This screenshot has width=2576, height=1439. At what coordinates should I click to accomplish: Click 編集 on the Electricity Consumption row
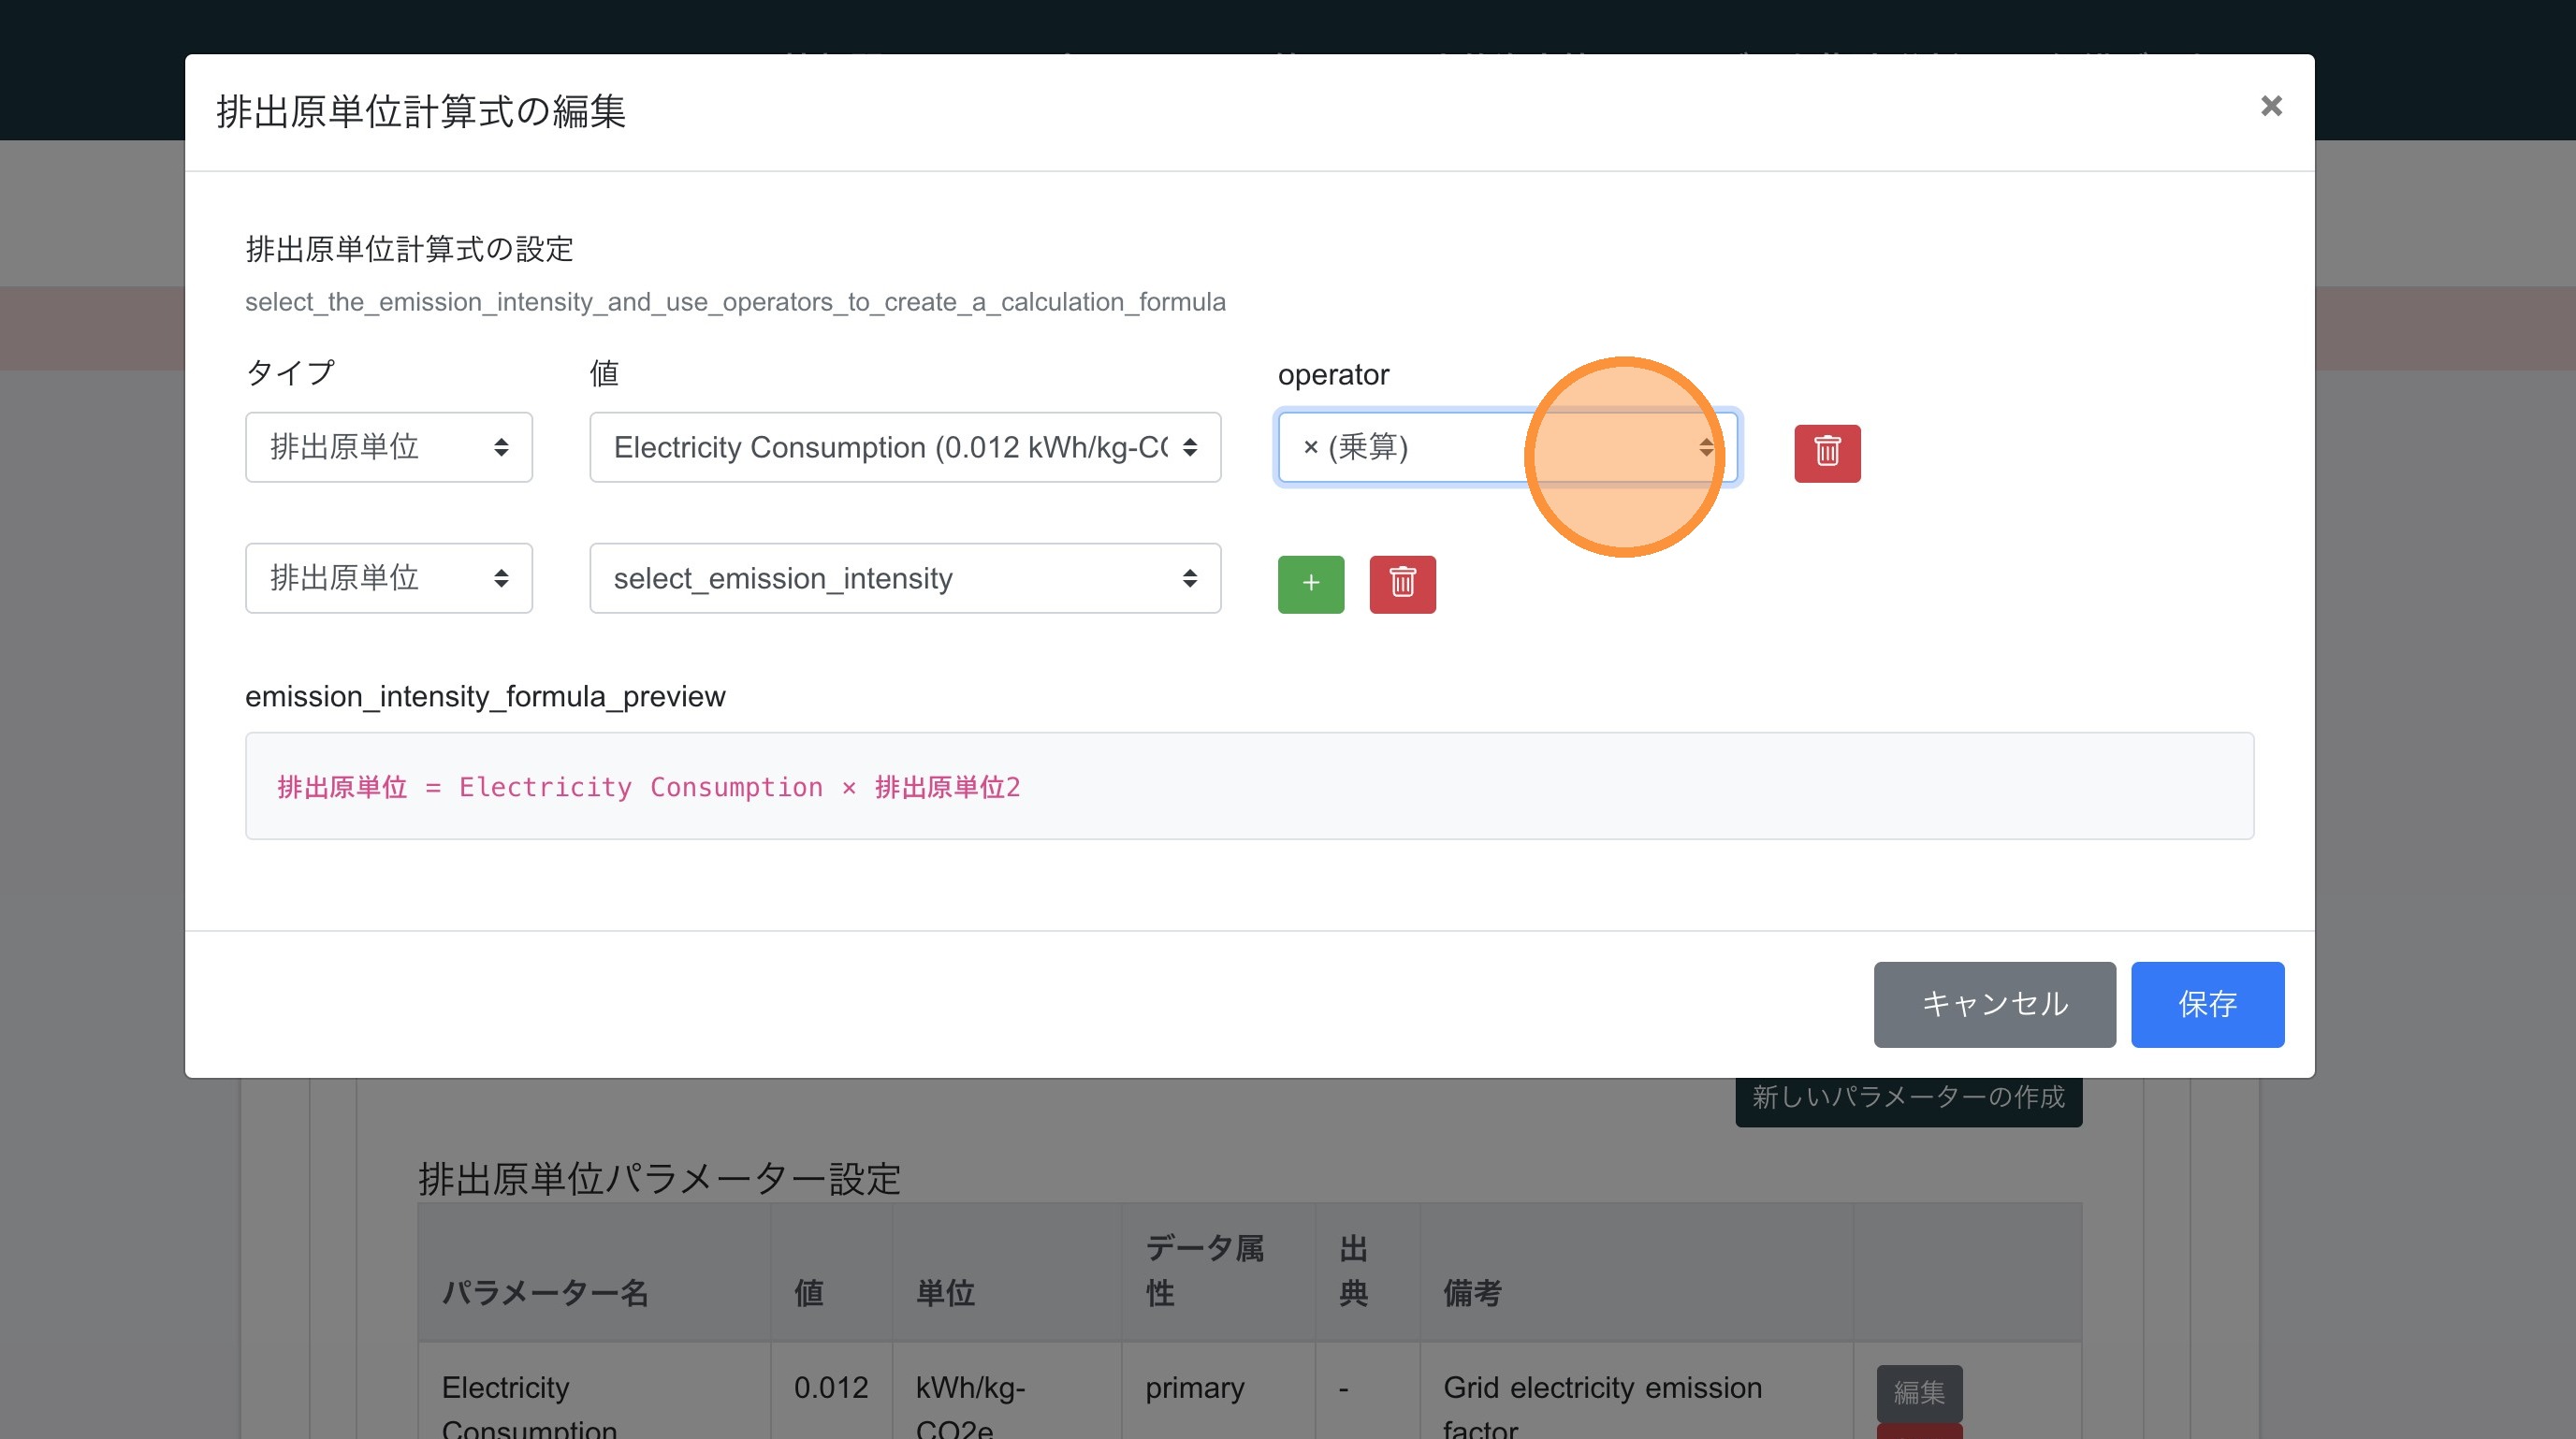(x=1918, y=1391)
